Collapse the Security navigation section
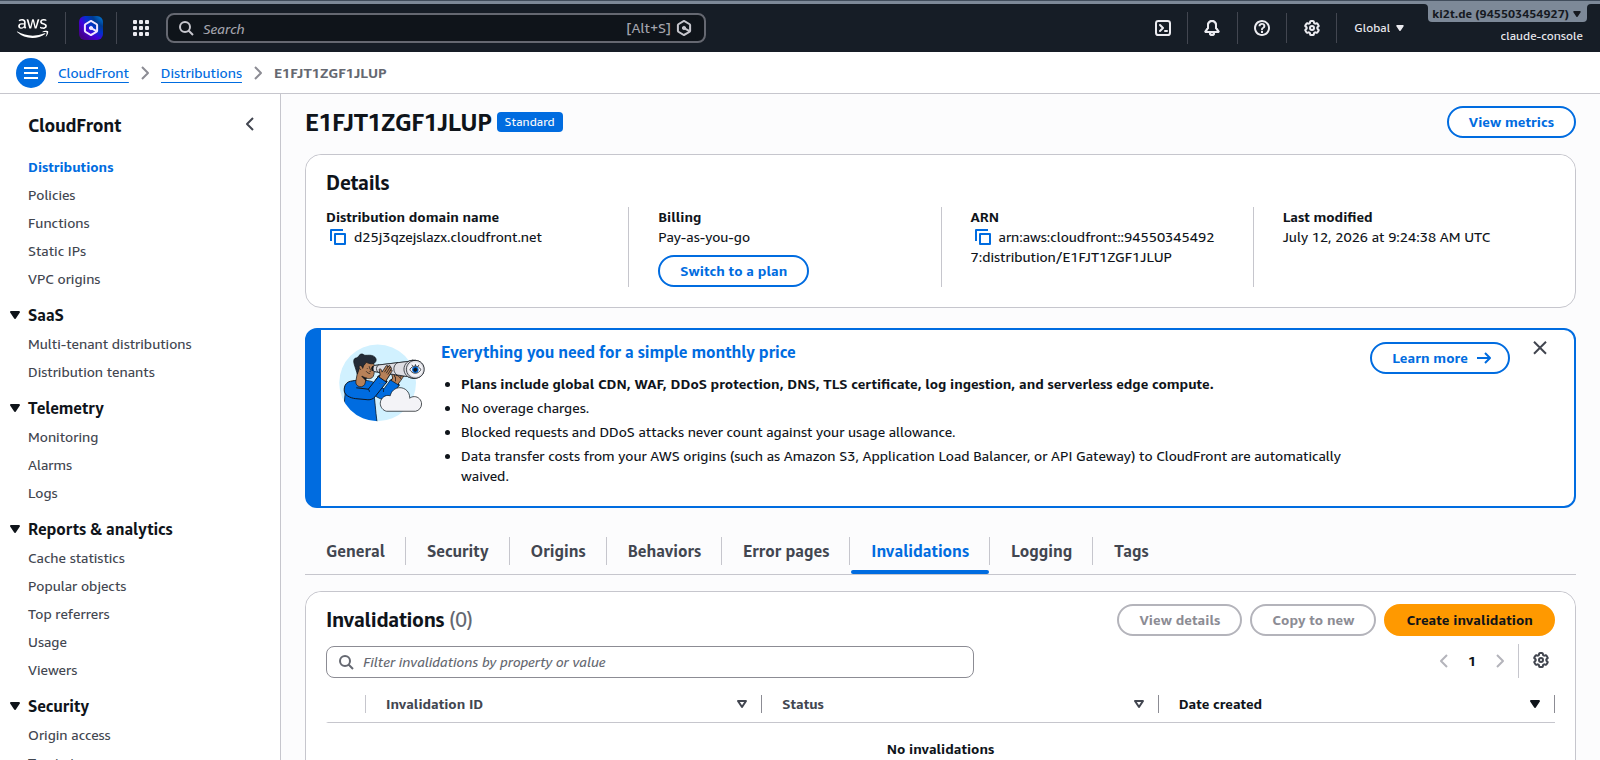Image resolution: width=1600 pixels, height=760 pixels. [15, 706]
